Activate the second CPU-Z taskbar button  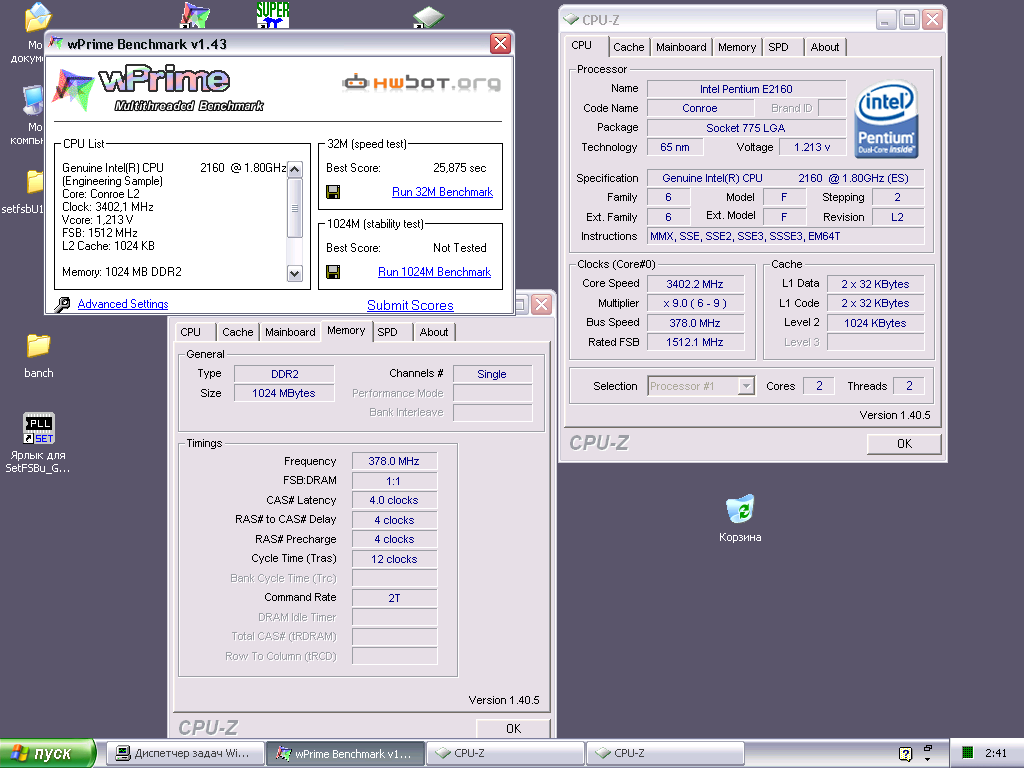pyautogui.click(x=665, y=754)
